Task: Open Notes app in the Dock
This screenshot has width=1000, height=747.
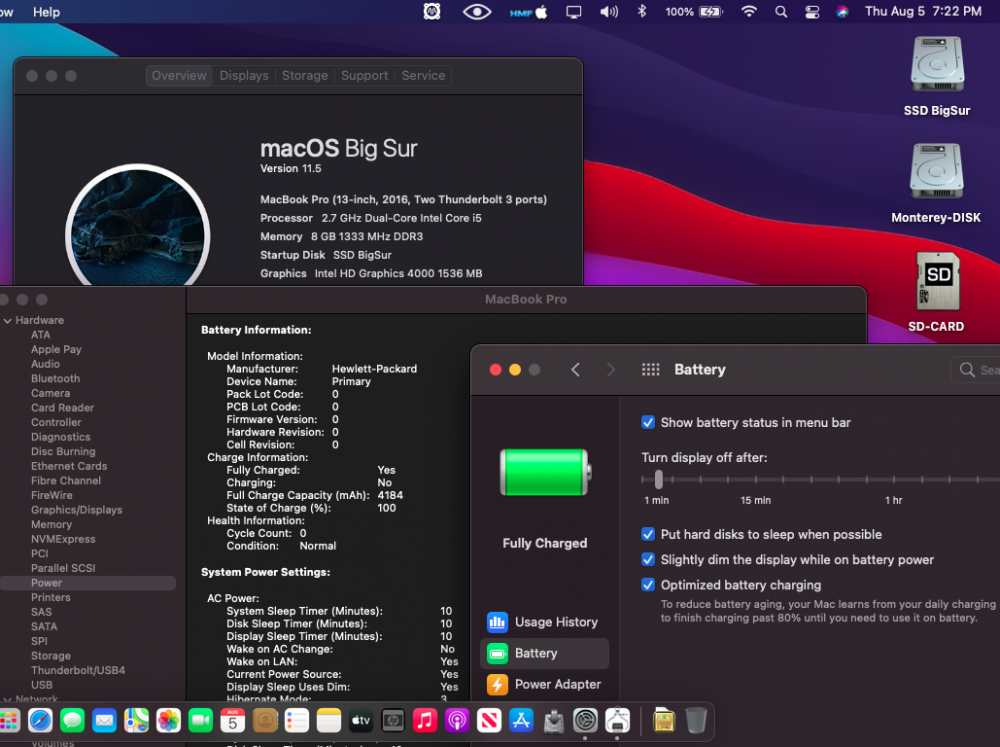Action: (328, 721)
